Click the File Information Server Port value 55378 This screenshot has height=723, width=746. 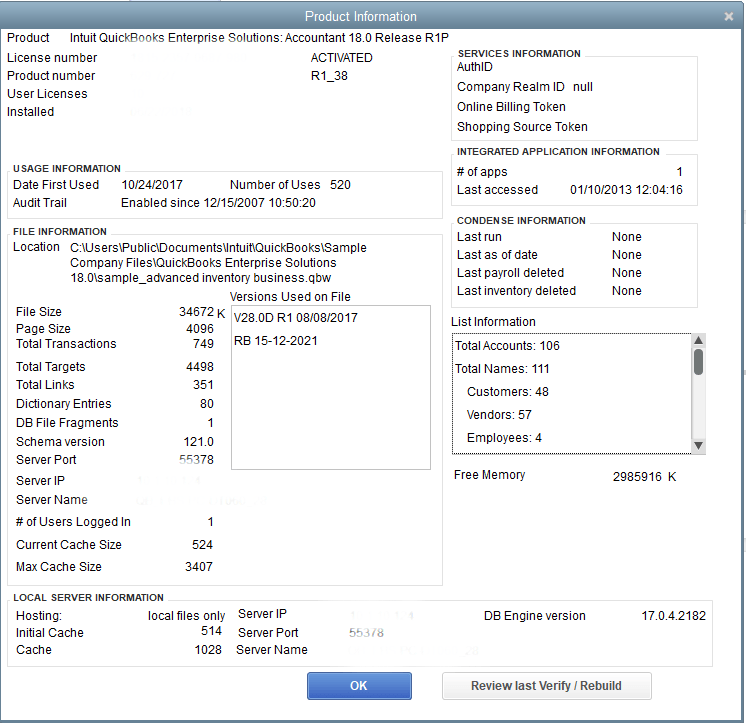(196, 459)
